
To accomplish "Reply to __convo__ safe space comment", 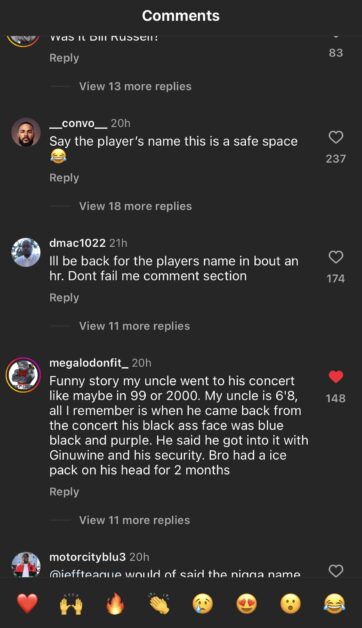I will 64,178.
